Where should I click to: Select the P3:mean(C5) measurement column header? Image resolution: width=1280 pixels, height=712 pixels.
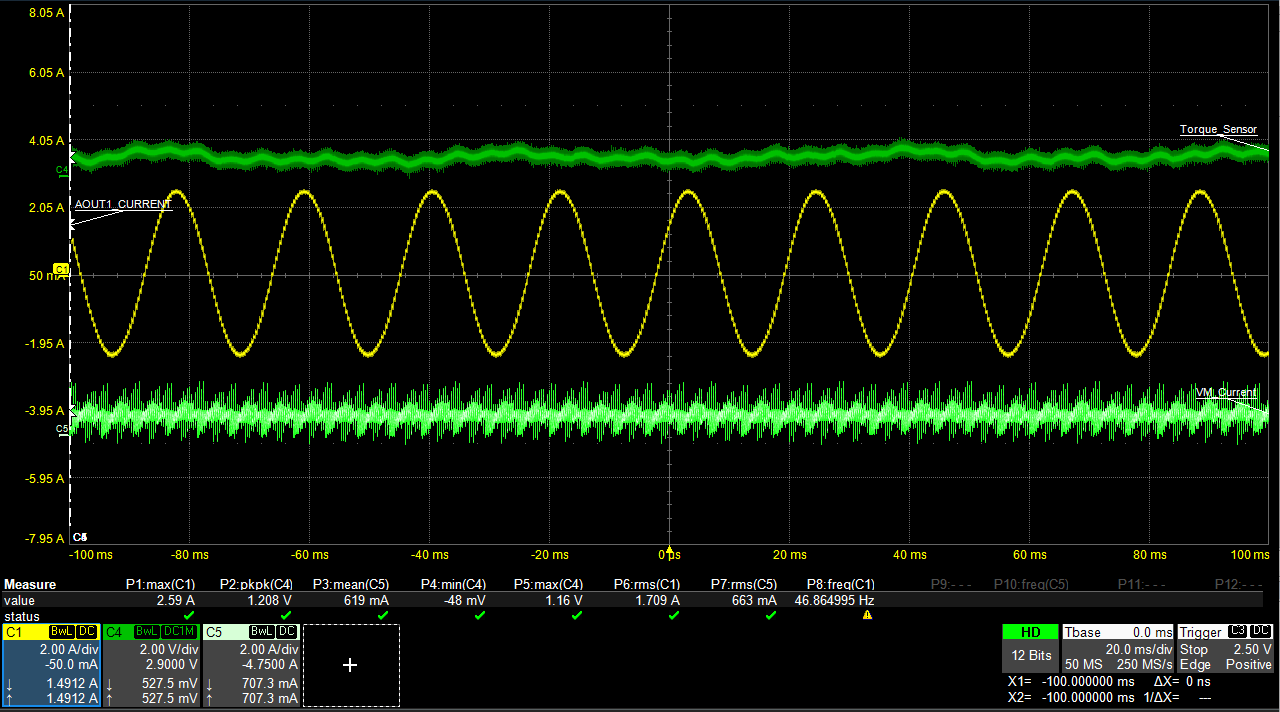pyautogui.click(x=350, y=584)
